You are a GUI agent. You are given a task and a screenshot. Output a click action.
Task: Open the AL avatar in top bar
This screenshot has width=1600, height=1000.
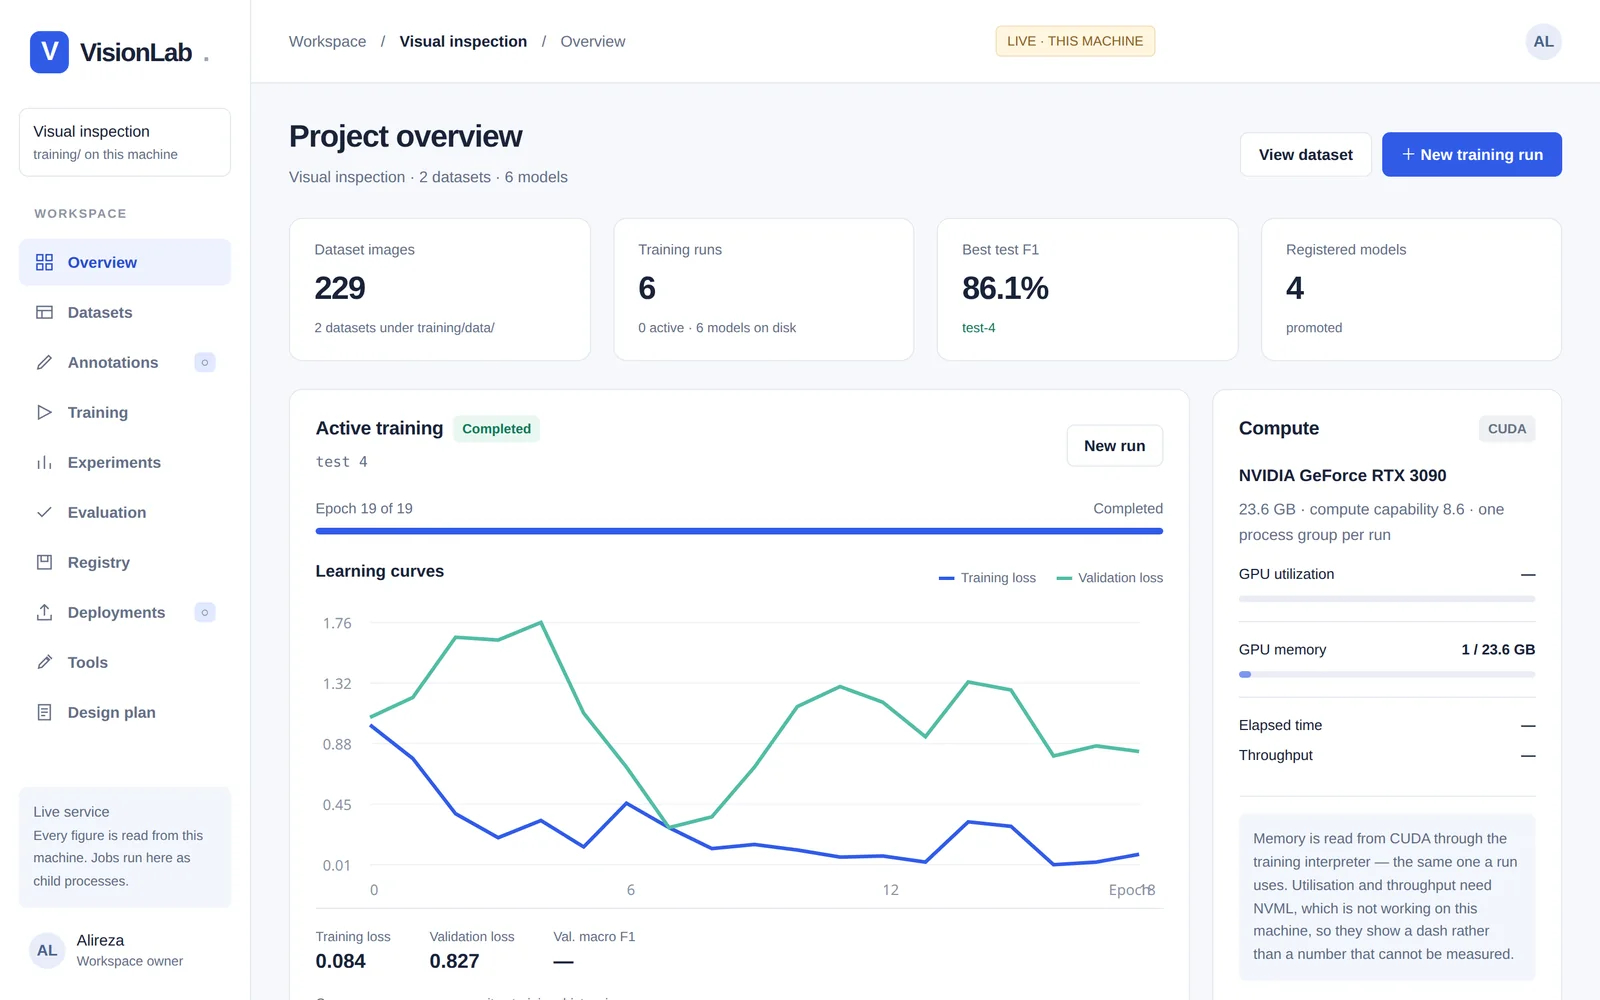(x=1543, y=41)
